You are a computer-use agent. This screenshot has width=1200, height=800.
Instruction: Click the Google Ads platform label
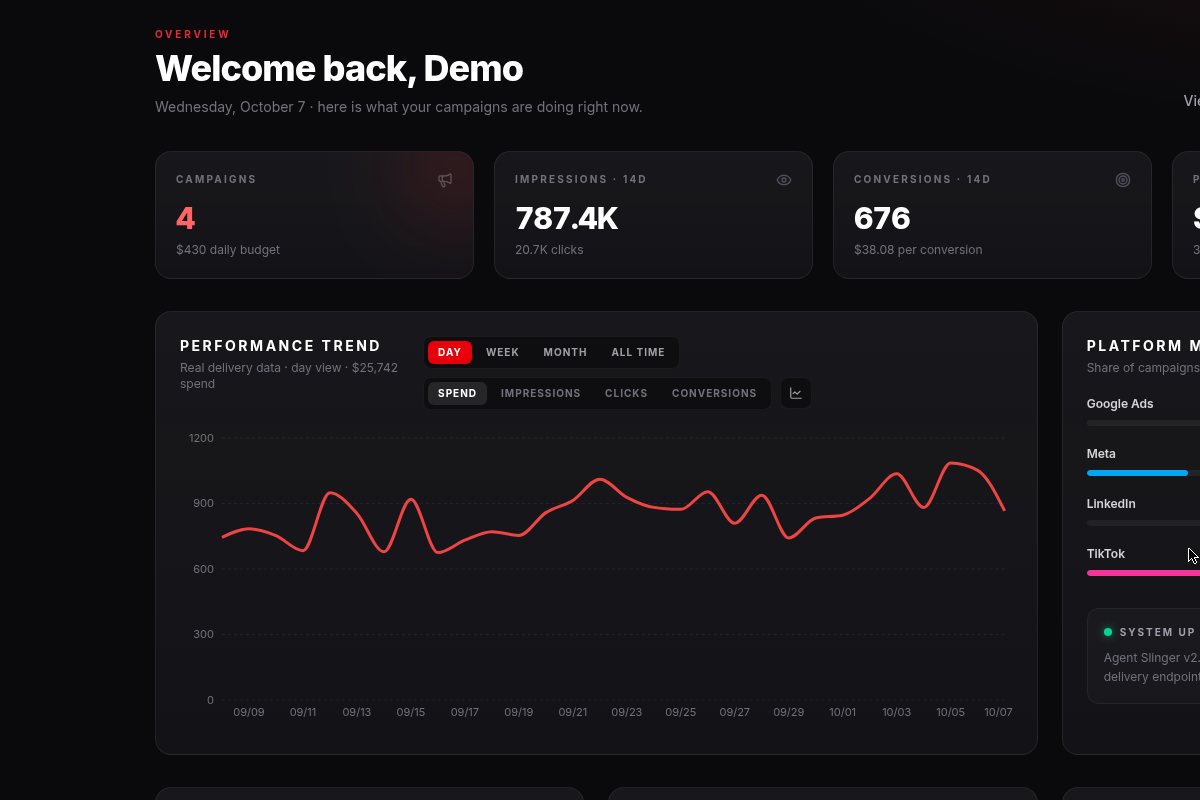(x=1120, y=404)
